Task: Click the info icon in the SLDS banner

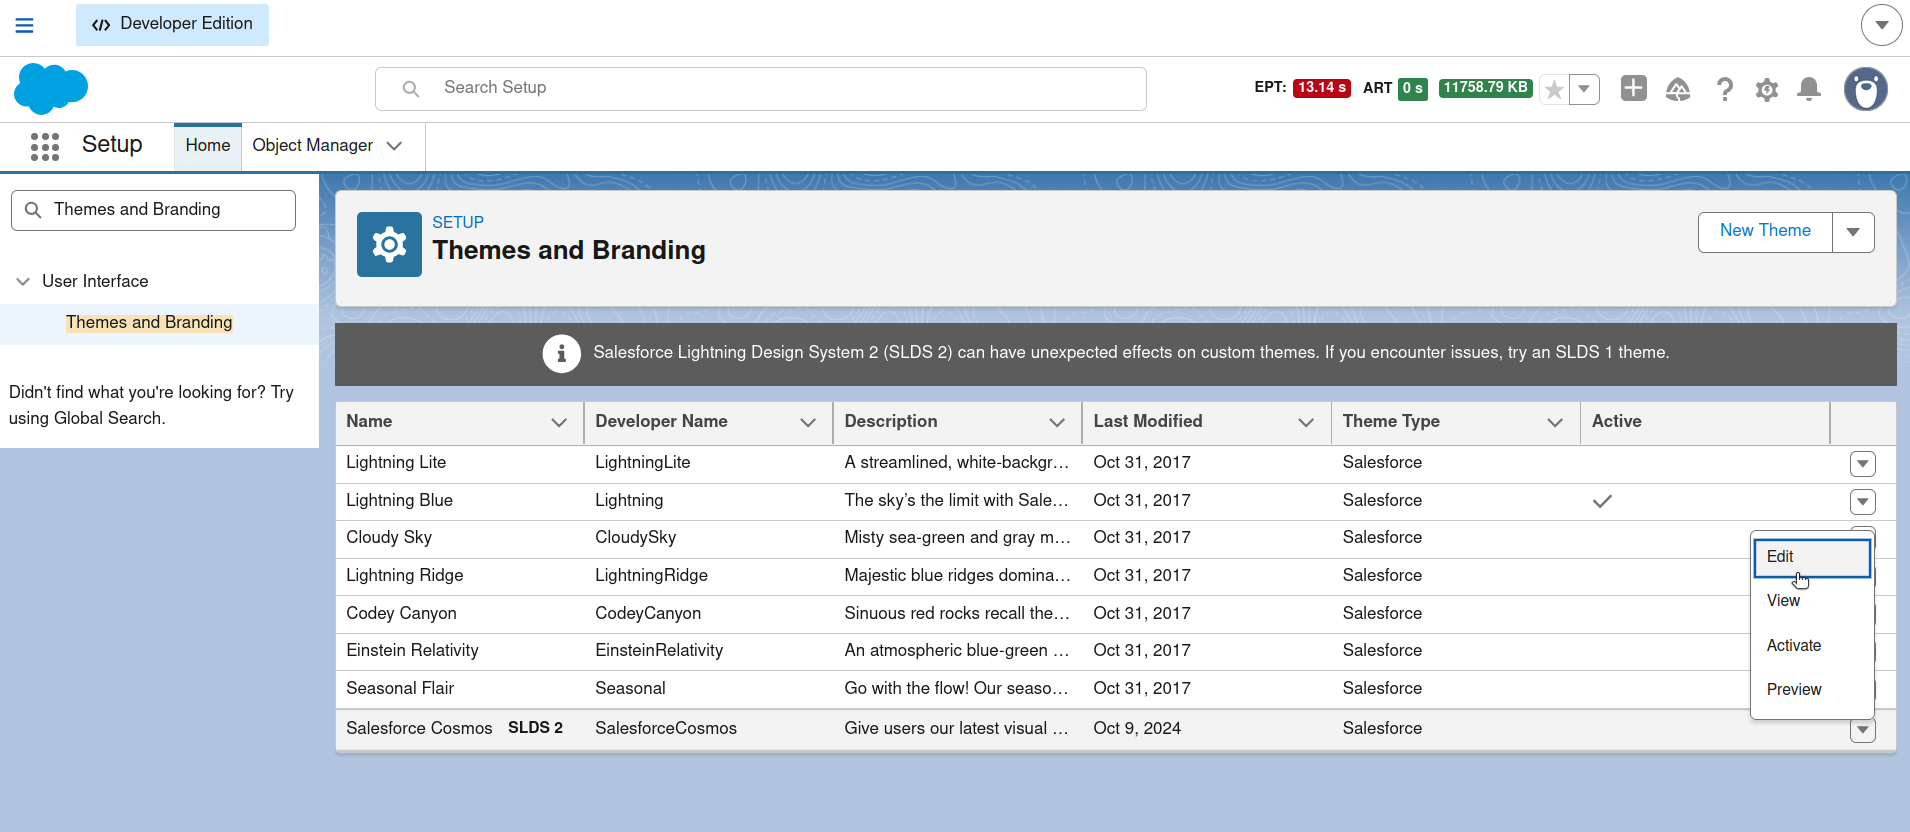Action: 562,353
